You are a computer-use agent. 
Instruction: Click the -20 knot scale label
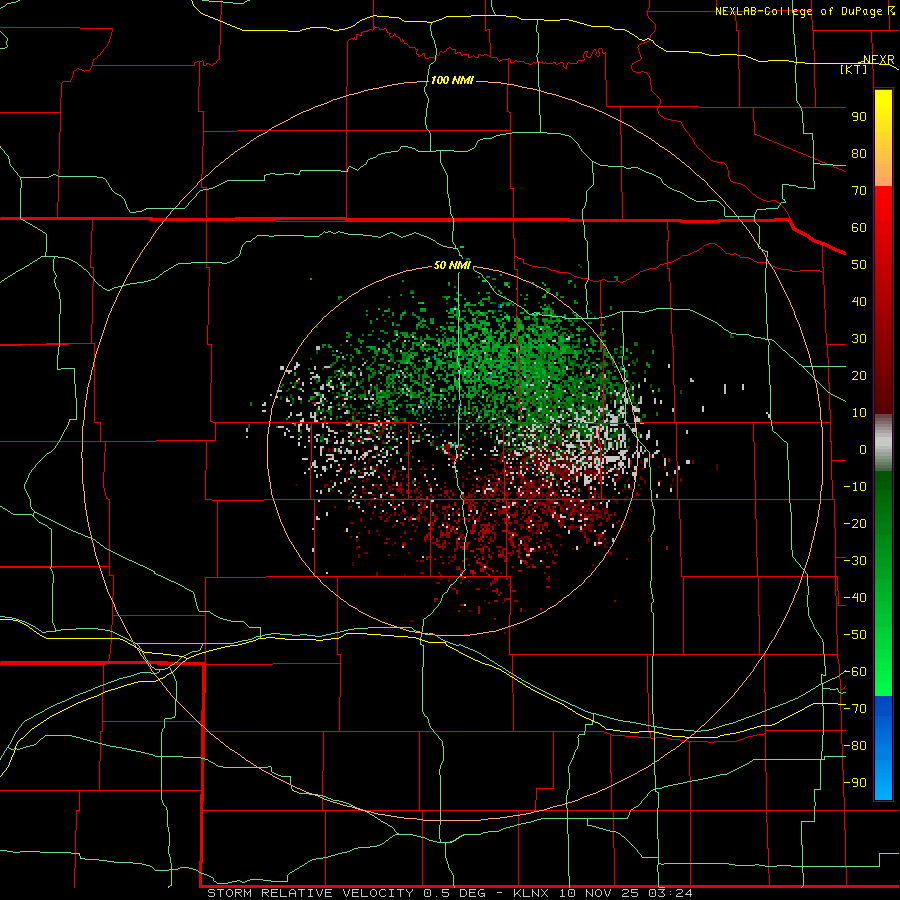[x=855, y=524]
